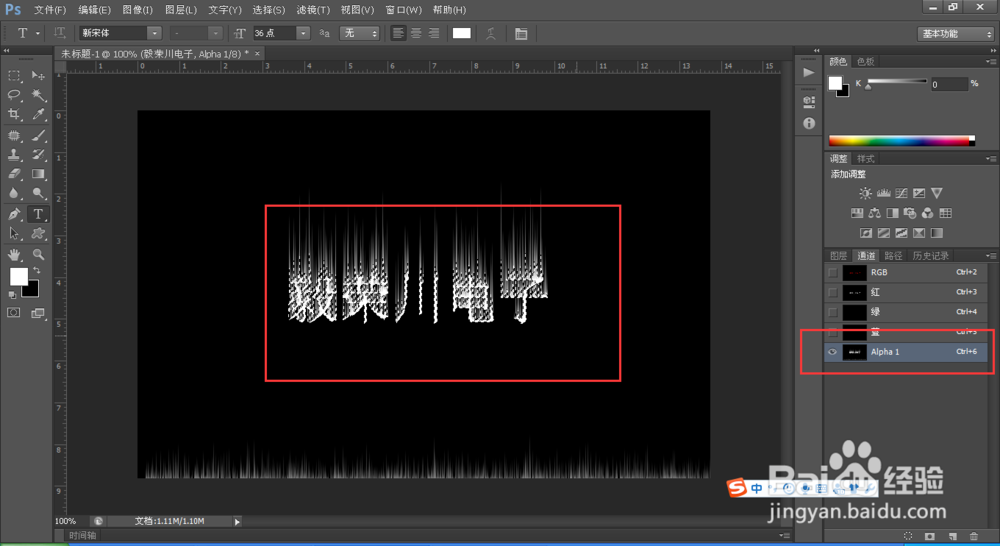1000x546 pixels.
Task: Select the Gradient tool
Action: point(38,173)
